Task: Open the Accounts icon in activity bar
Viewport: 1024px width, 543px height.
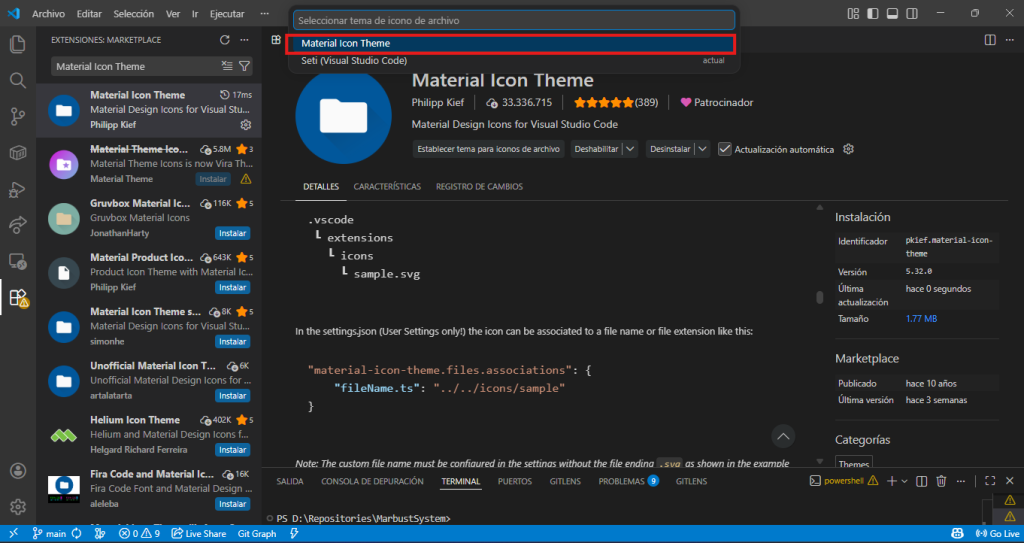Action: point(18,470)
